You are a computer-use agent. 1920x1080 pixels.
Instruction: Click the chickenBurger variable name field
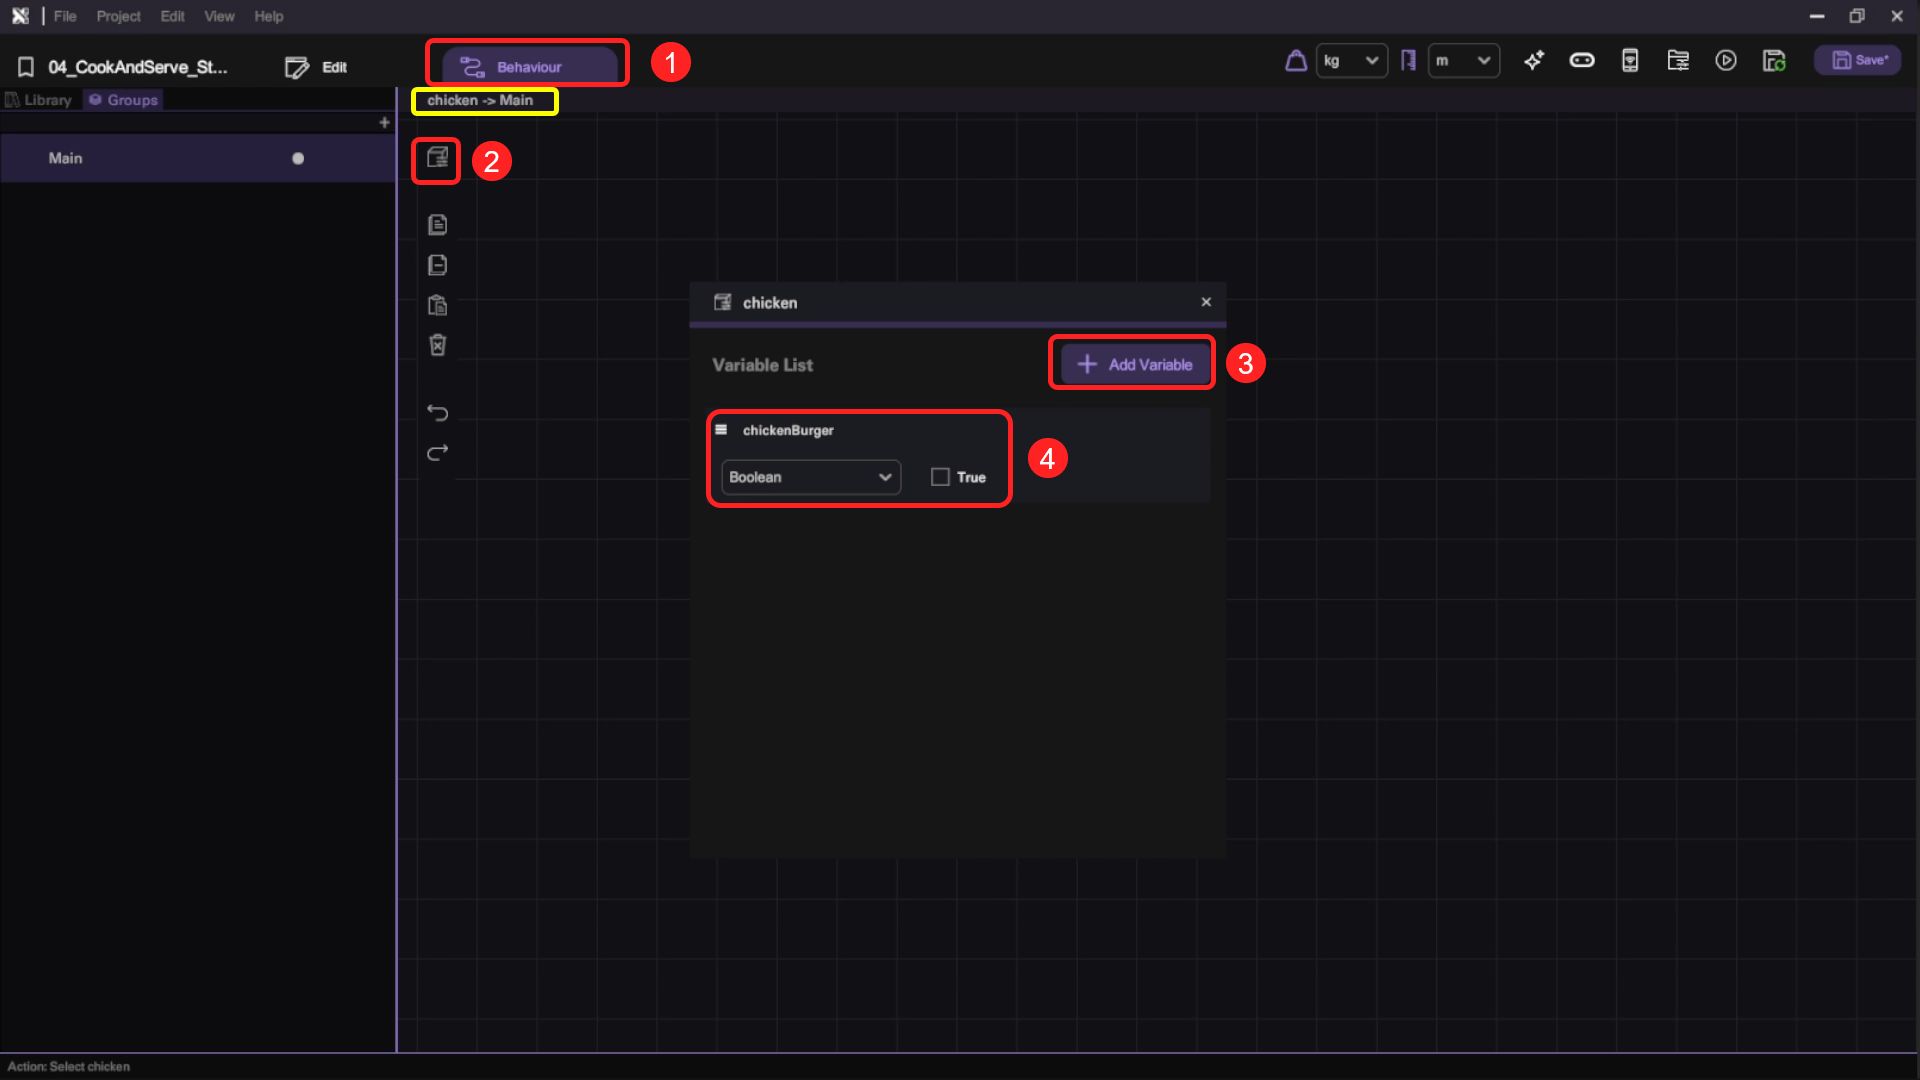click(x=788, y=430)
